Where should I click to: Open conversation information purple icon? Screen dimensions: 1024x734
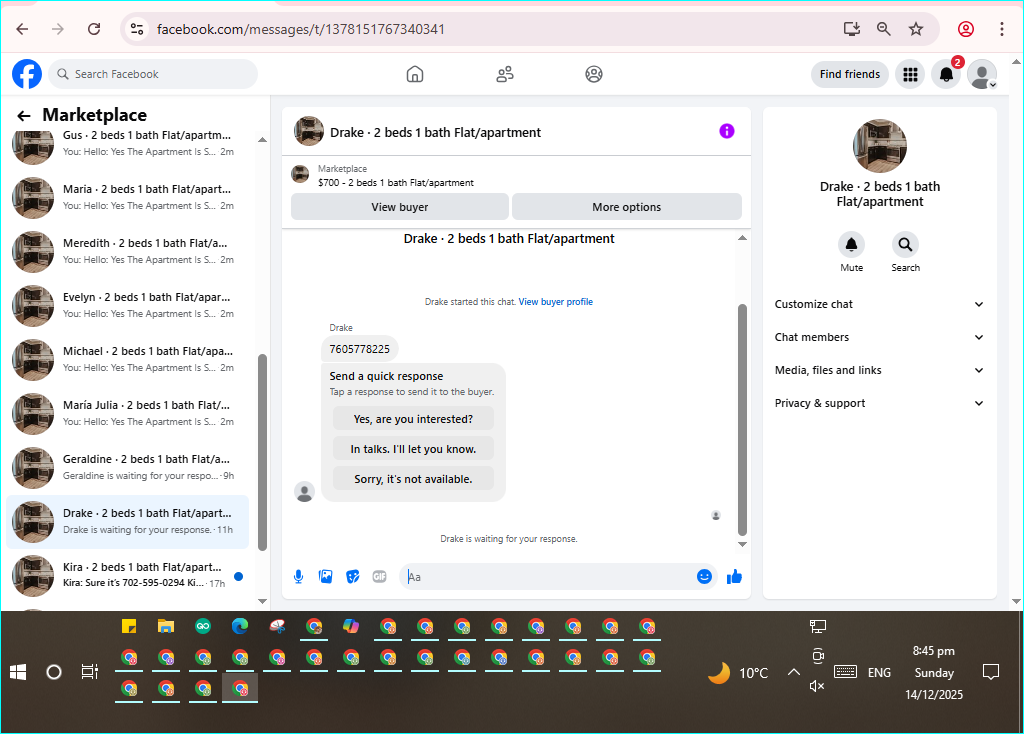727,131
